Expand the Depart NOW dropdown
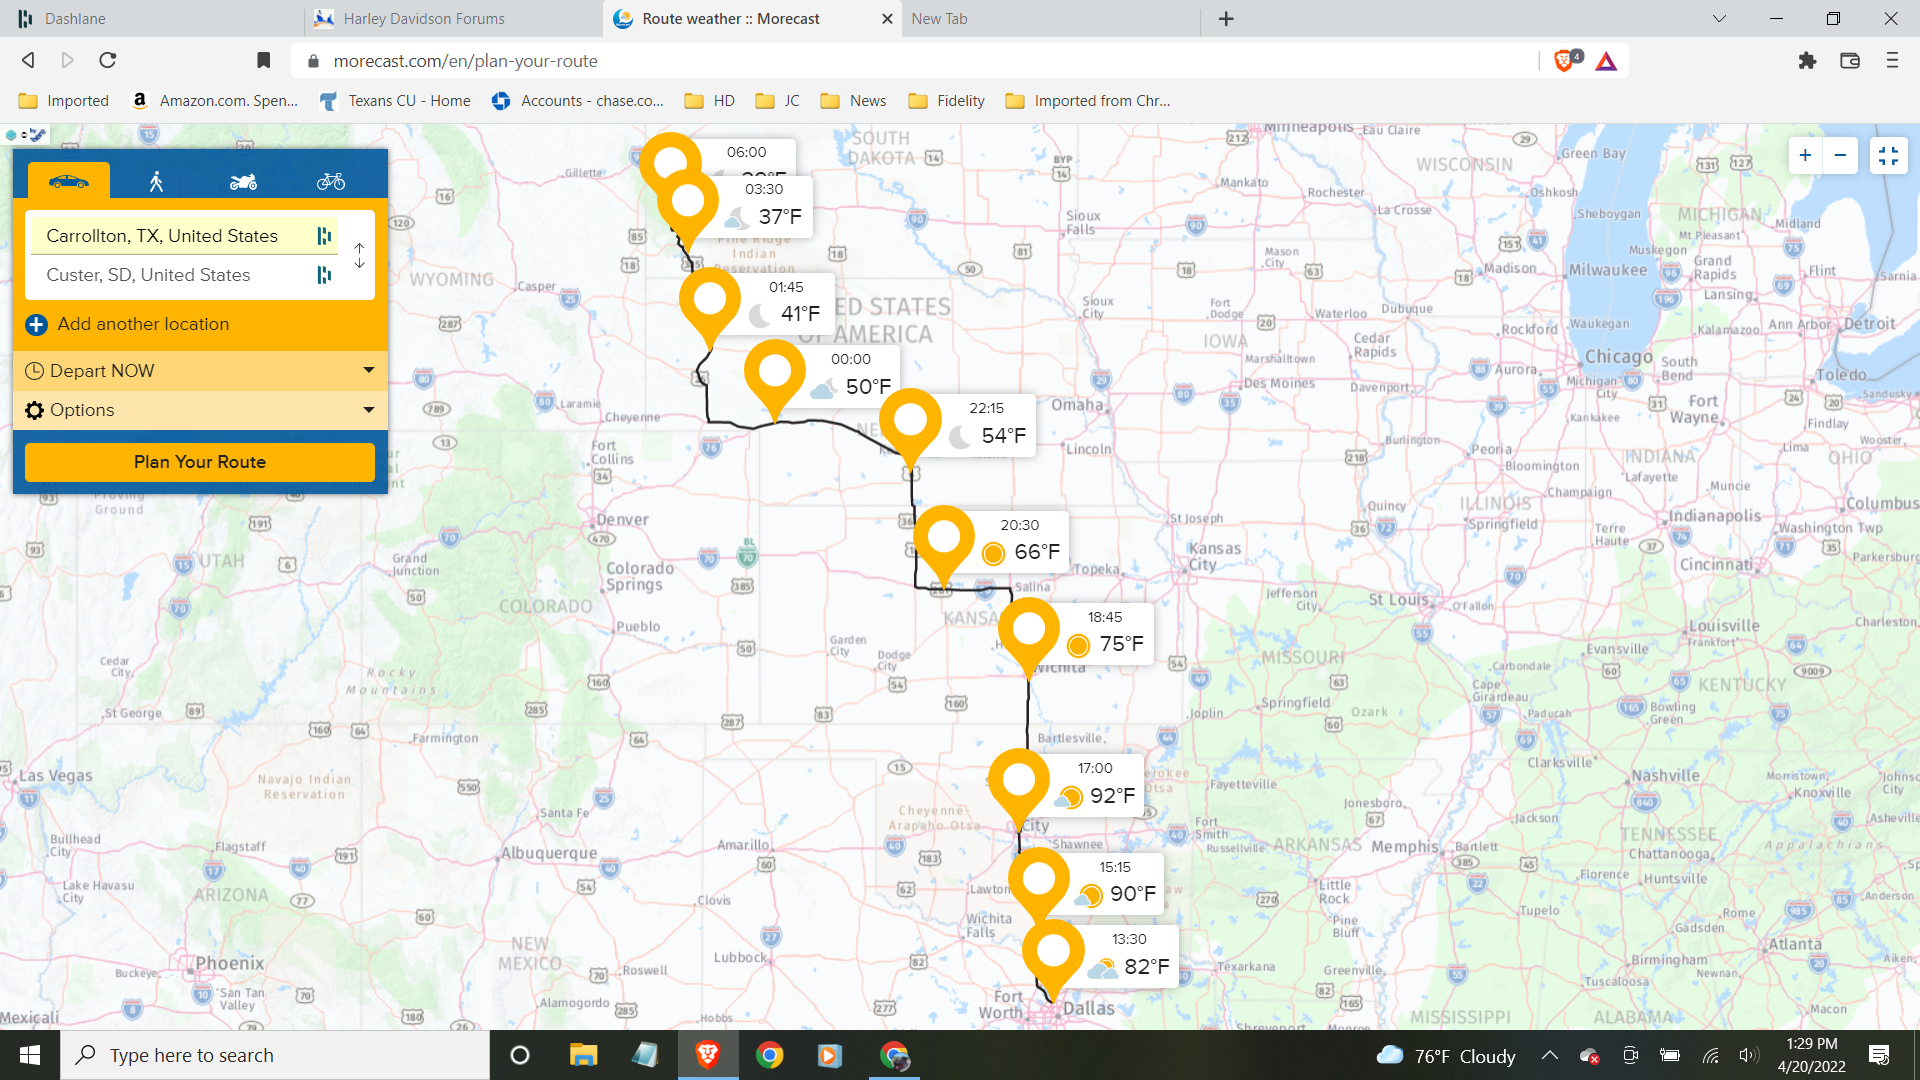The image size is (1920, 1080). pos(199,371)
